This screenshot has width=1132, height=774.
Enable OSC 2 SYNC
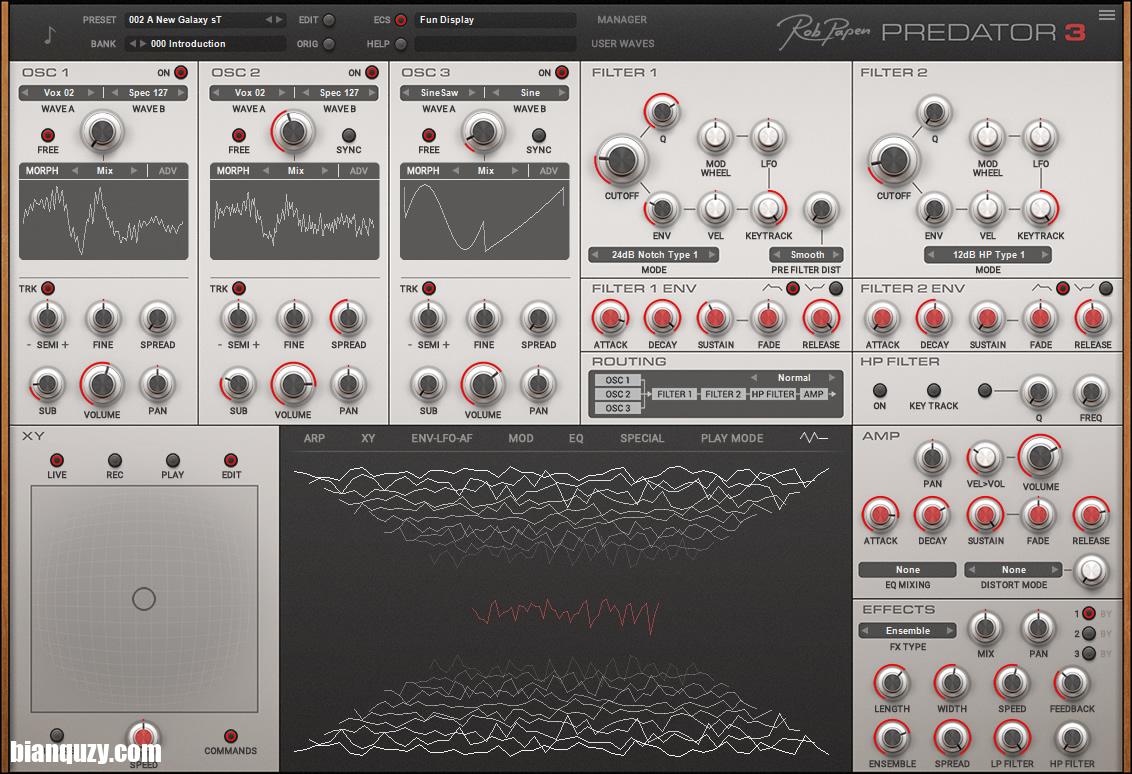[x=348, y=135]
